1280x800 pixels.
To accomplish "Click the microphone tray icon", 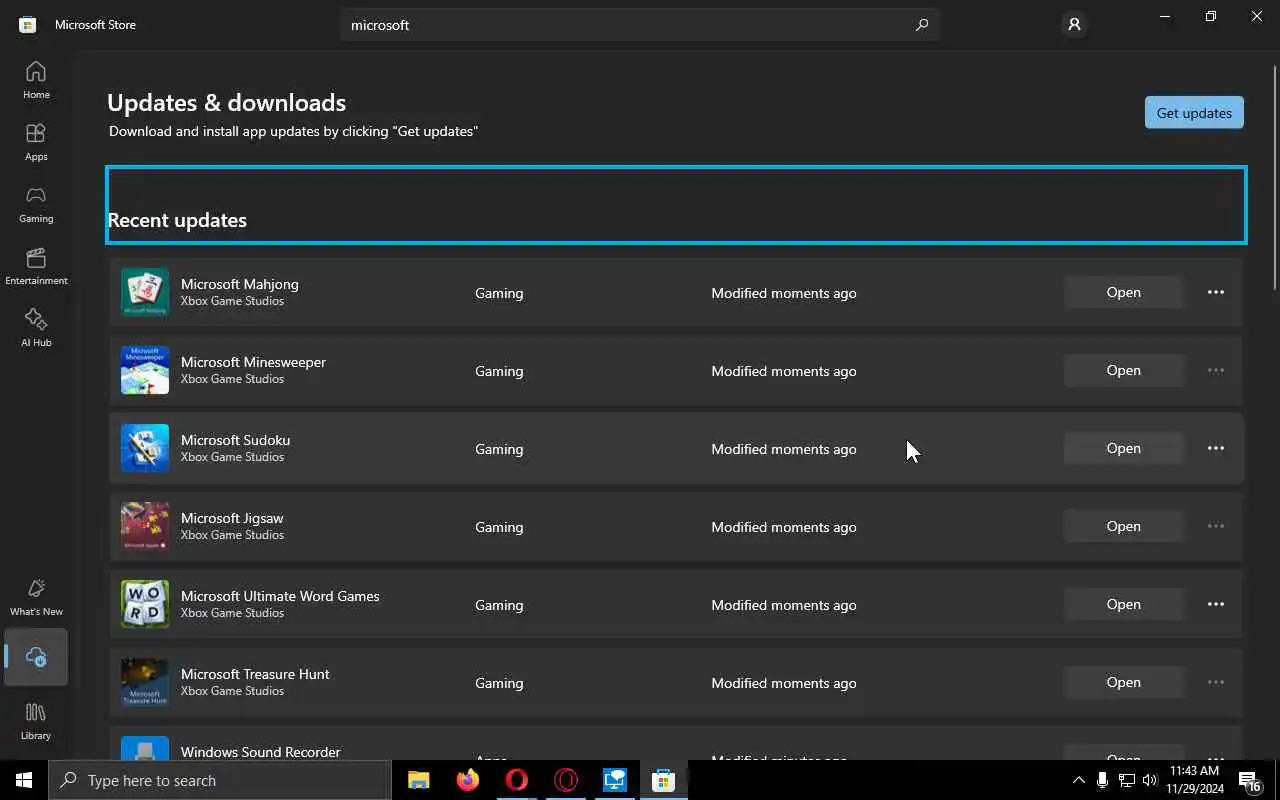I will pos(1102,780).
